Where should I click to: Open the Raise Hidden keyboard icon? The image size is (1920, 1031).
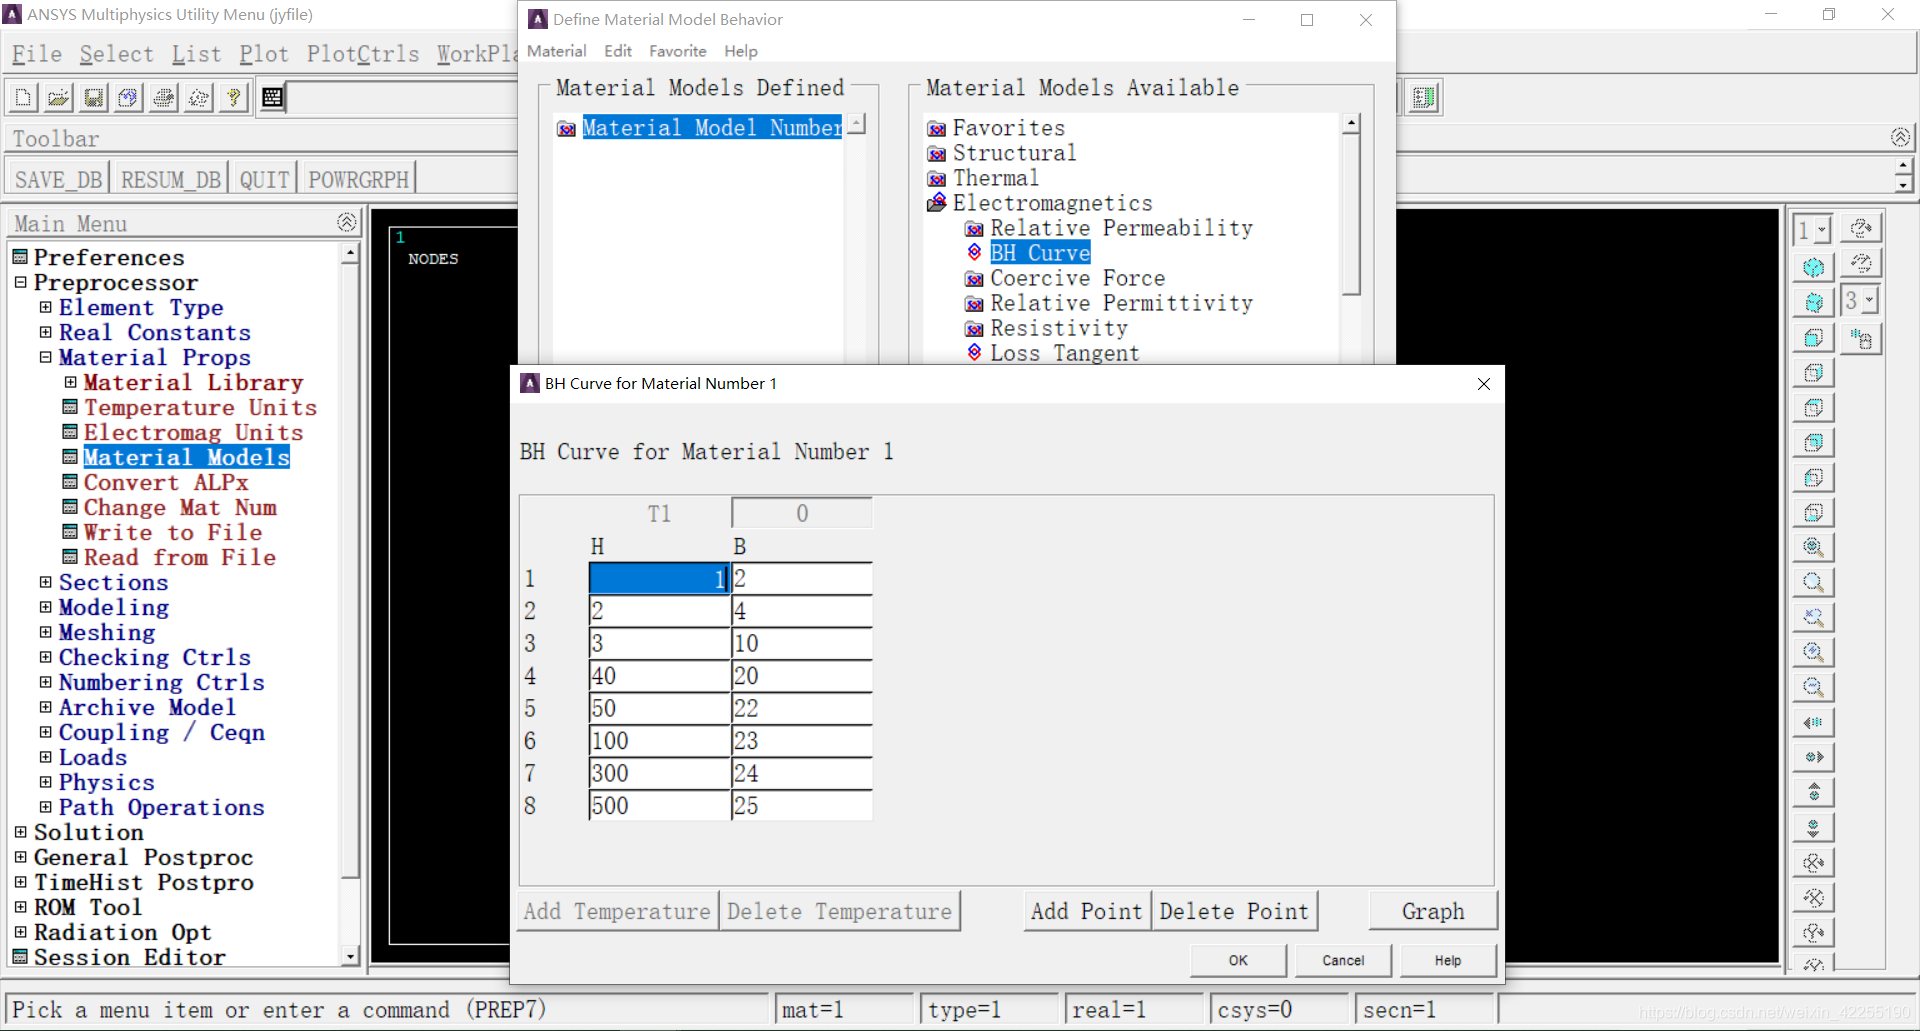tap(272, 97)
